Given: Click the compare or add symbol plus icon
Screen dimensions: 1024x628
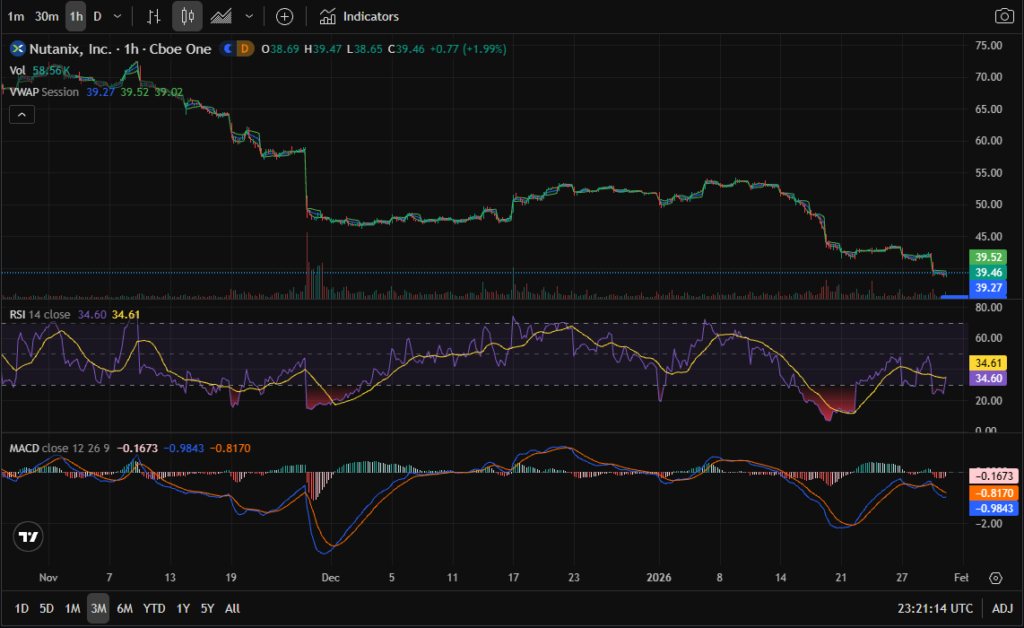Looking at the screenshot, I should pyautogui.click(x=285, y=16).
